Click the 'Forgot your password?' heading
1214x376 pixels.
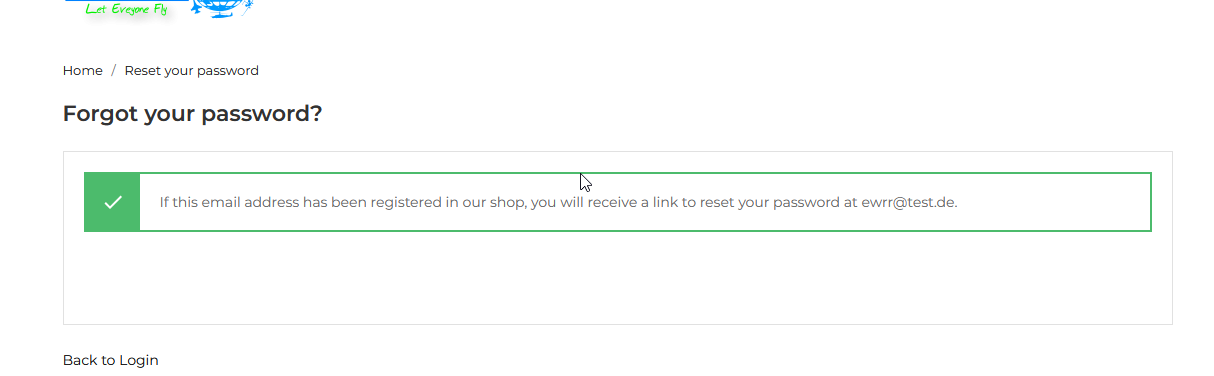click(193, 114)
